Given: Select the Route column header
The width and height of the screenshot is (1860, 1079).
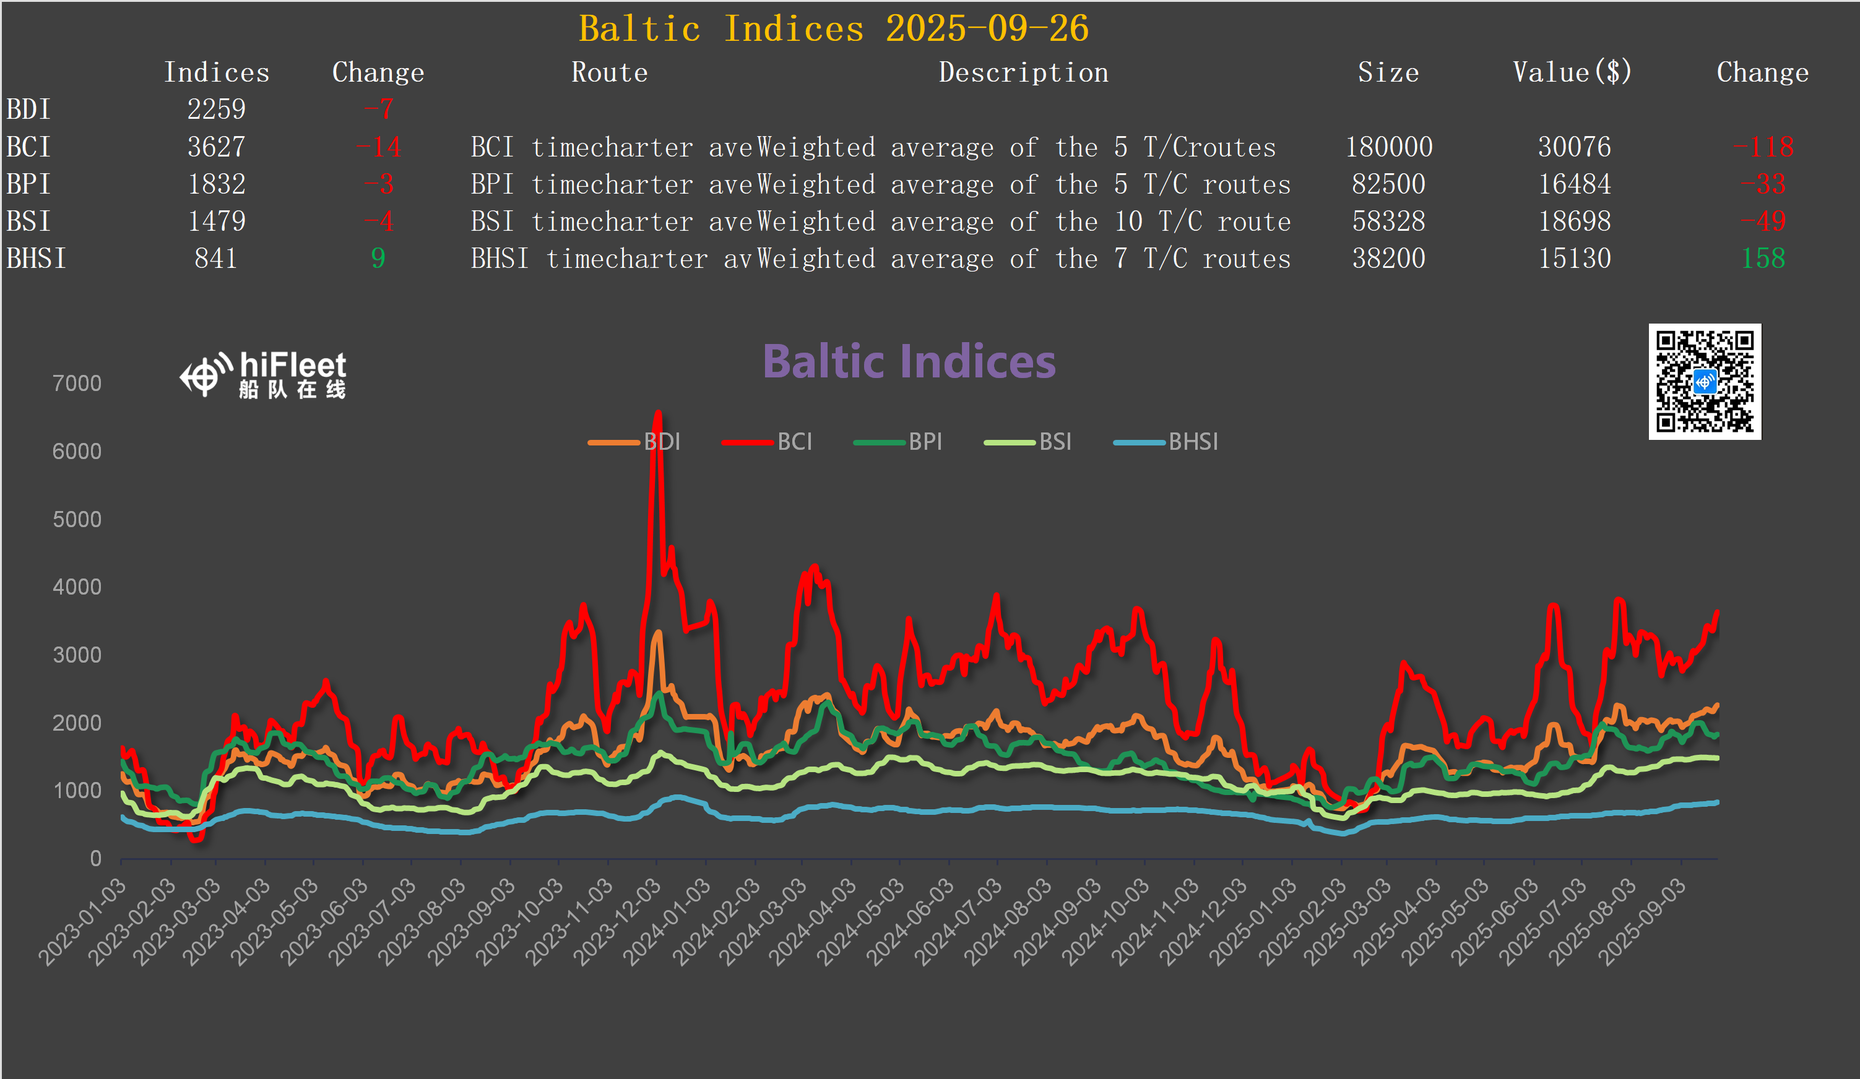Looking at the screenshot, I should tap(609, 73).
